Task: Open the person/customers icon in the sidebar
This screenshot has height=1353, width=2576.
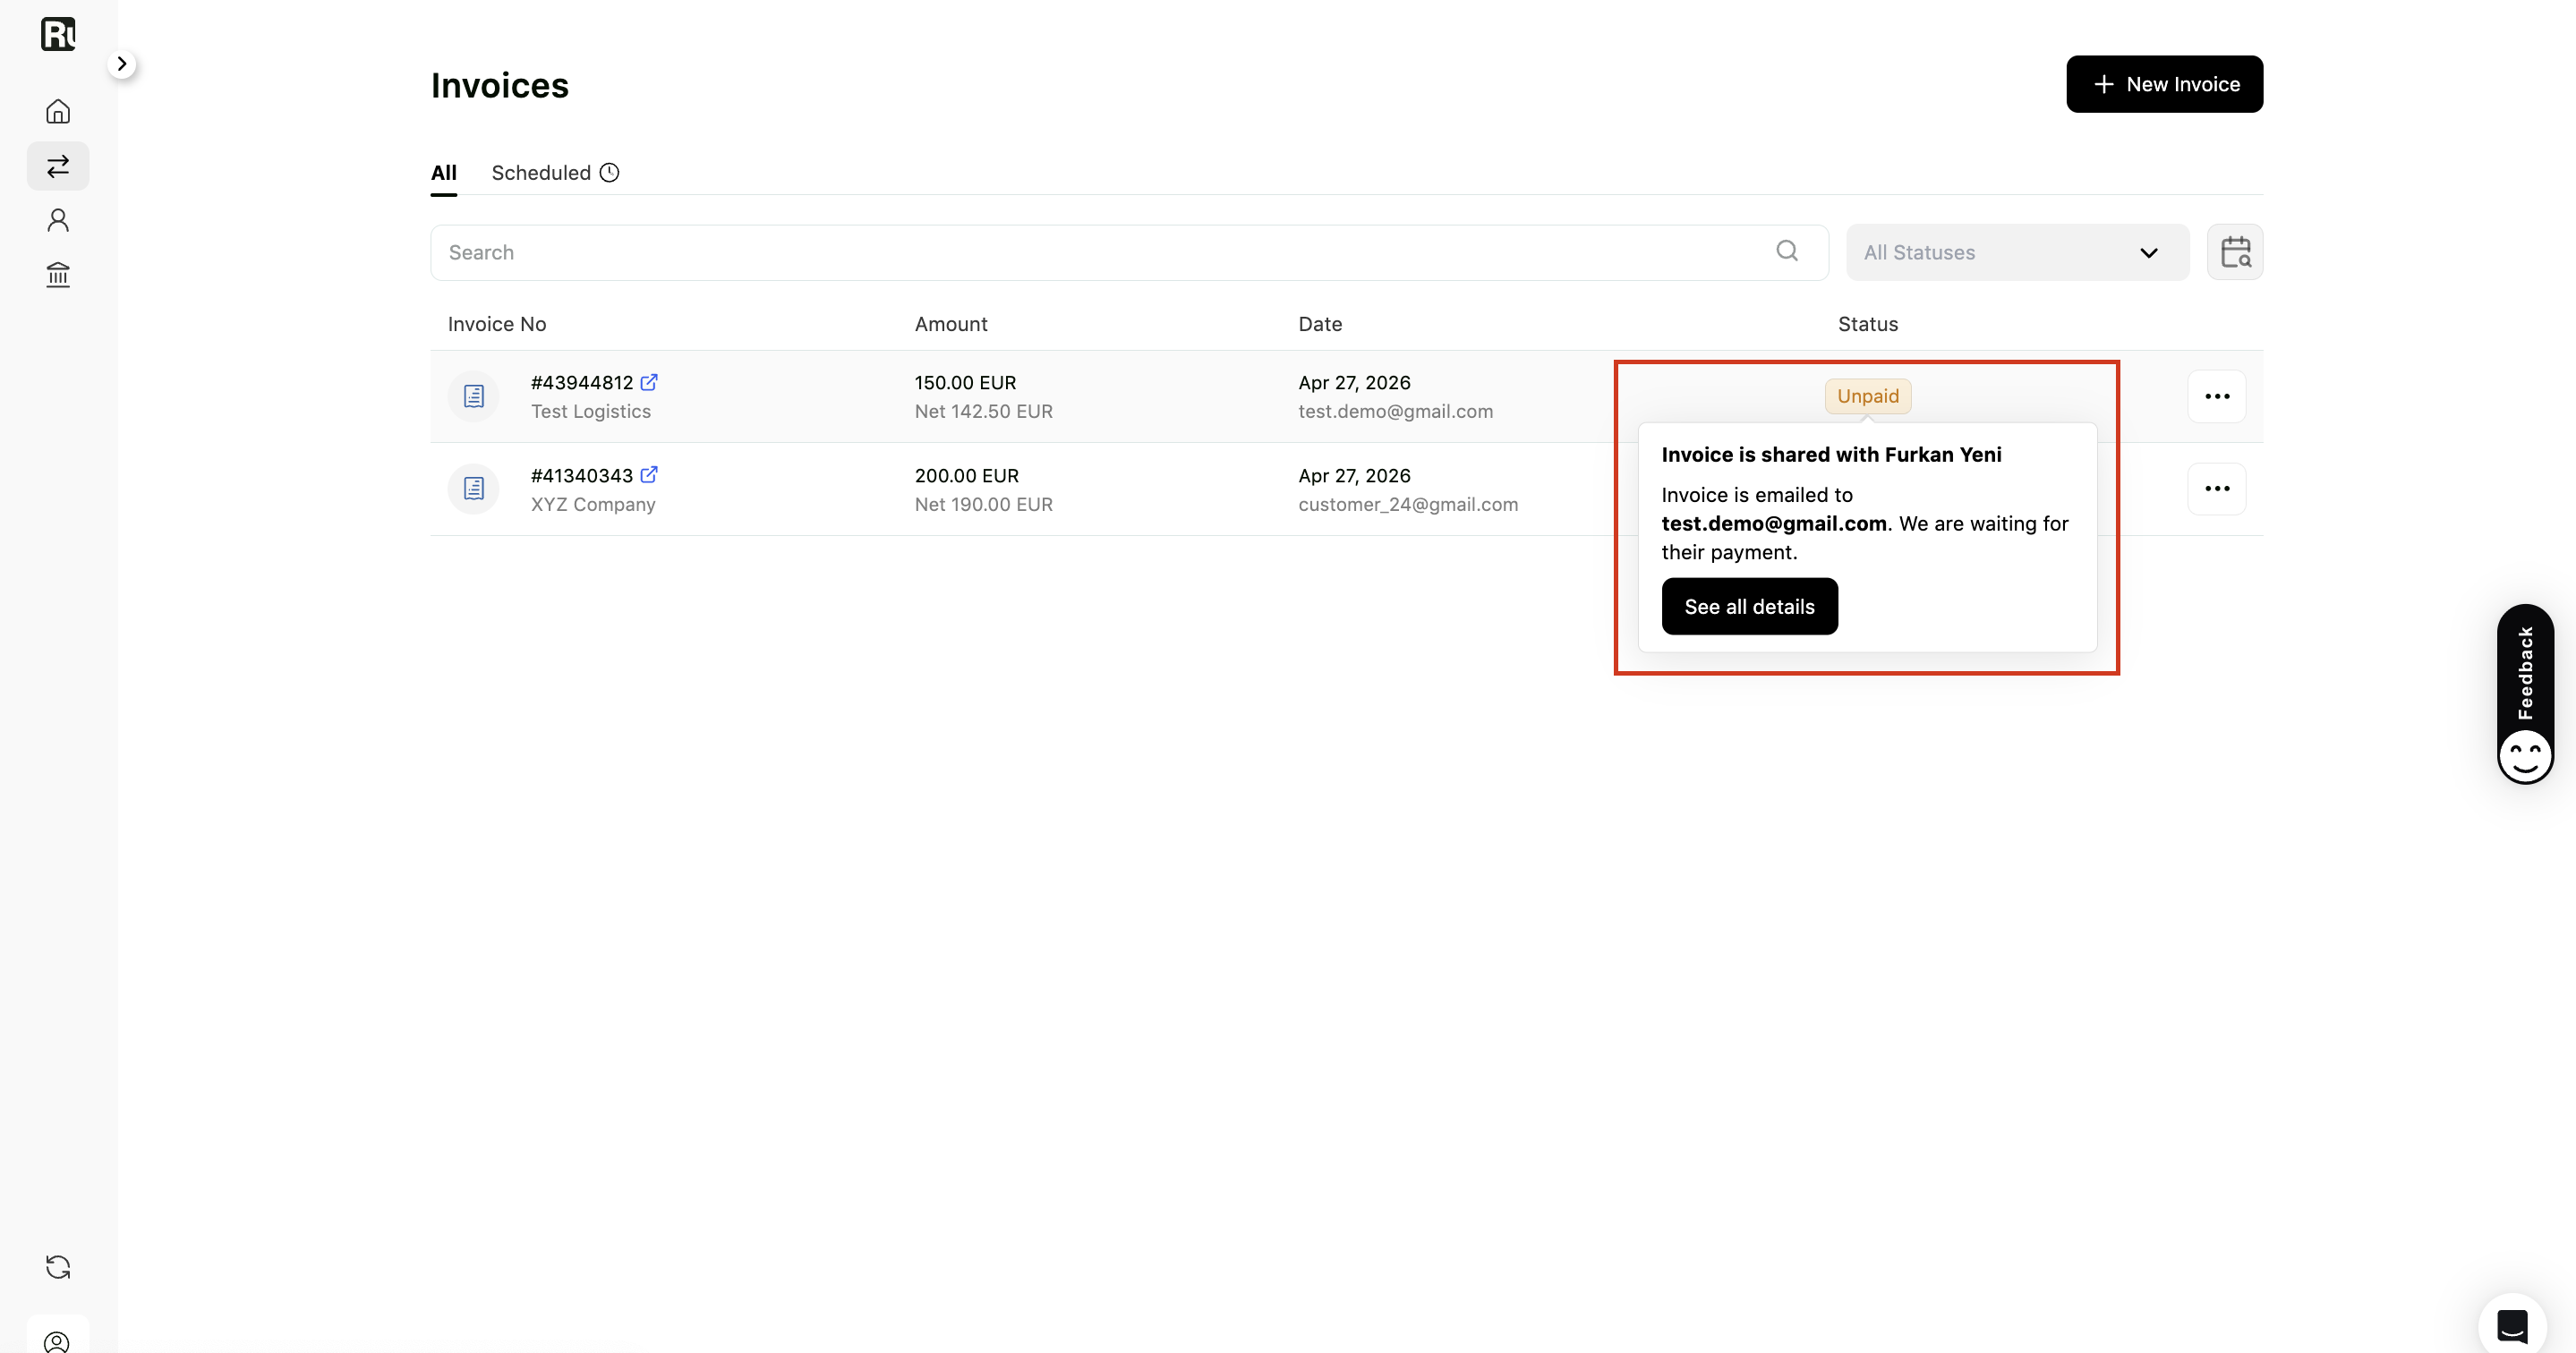Action: tap(58, 220)
